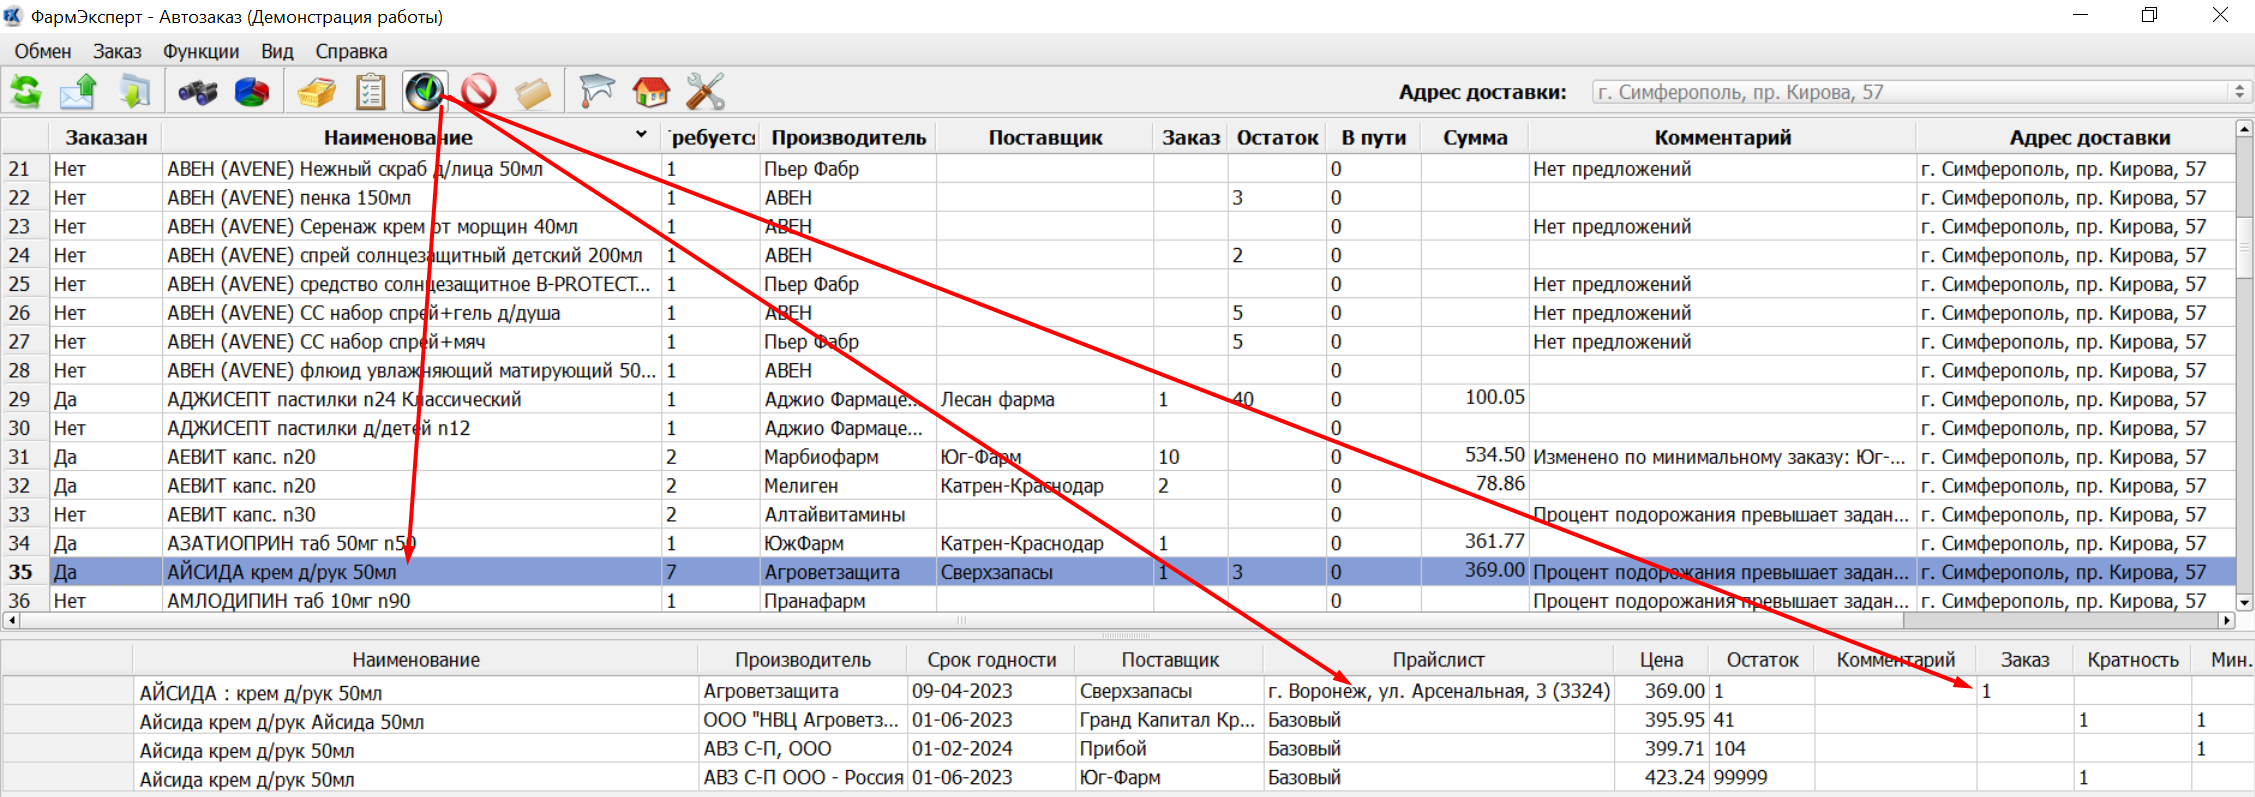
Task: Click the Комментарий header in upper table
Action: [1722, 138]
